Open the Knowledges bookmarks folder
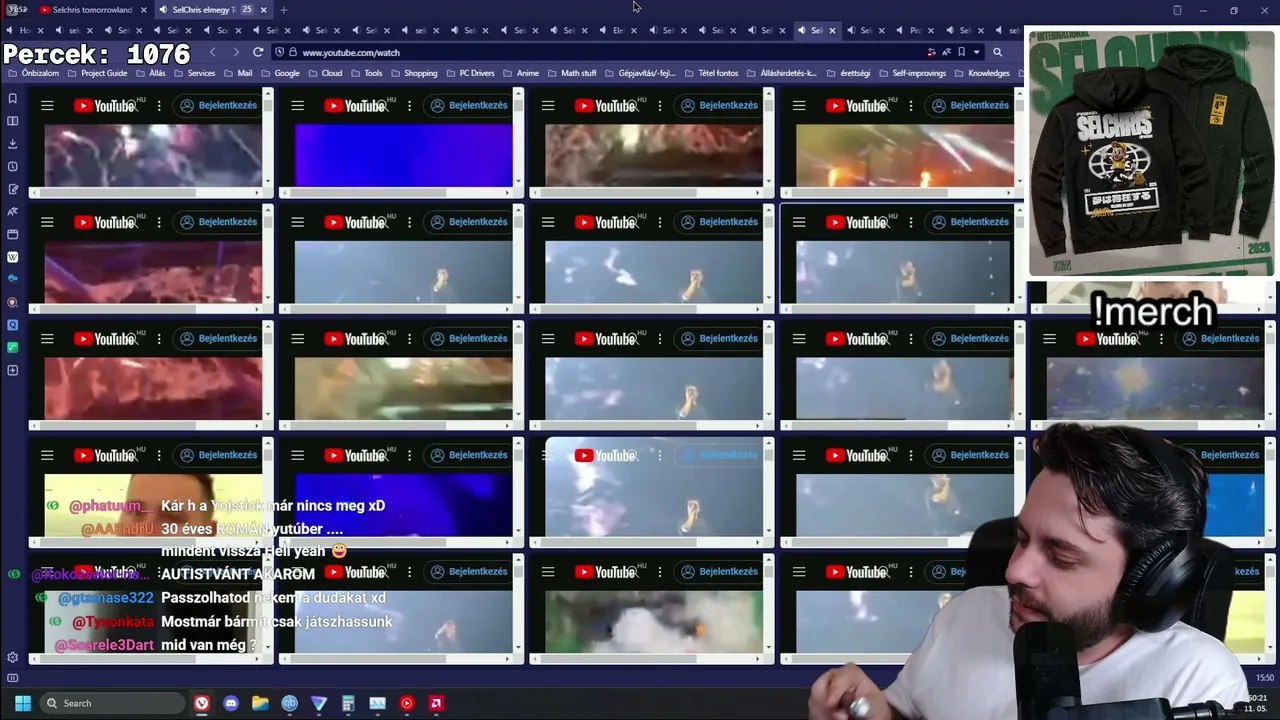The image size is (1280, 720). tap(982, 73)
